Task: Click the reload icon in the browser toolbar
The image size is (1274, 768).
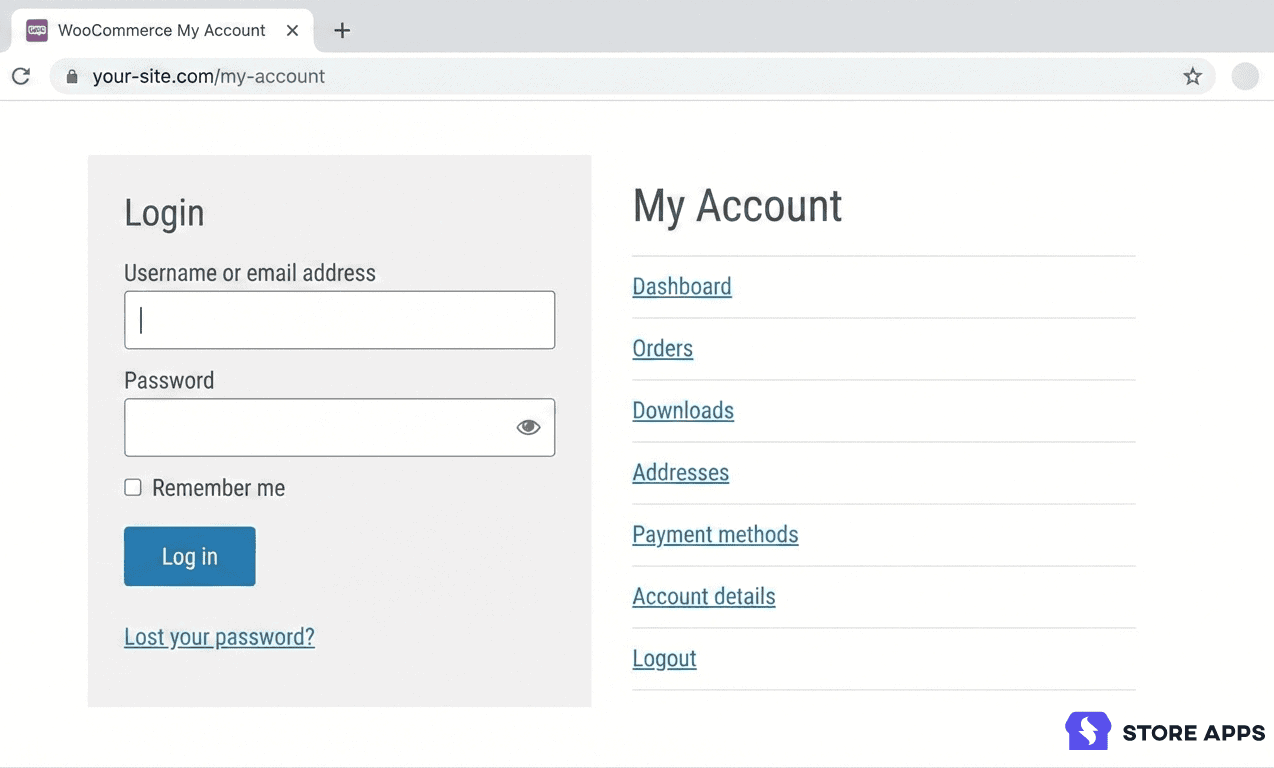Action: coord(20,76)
